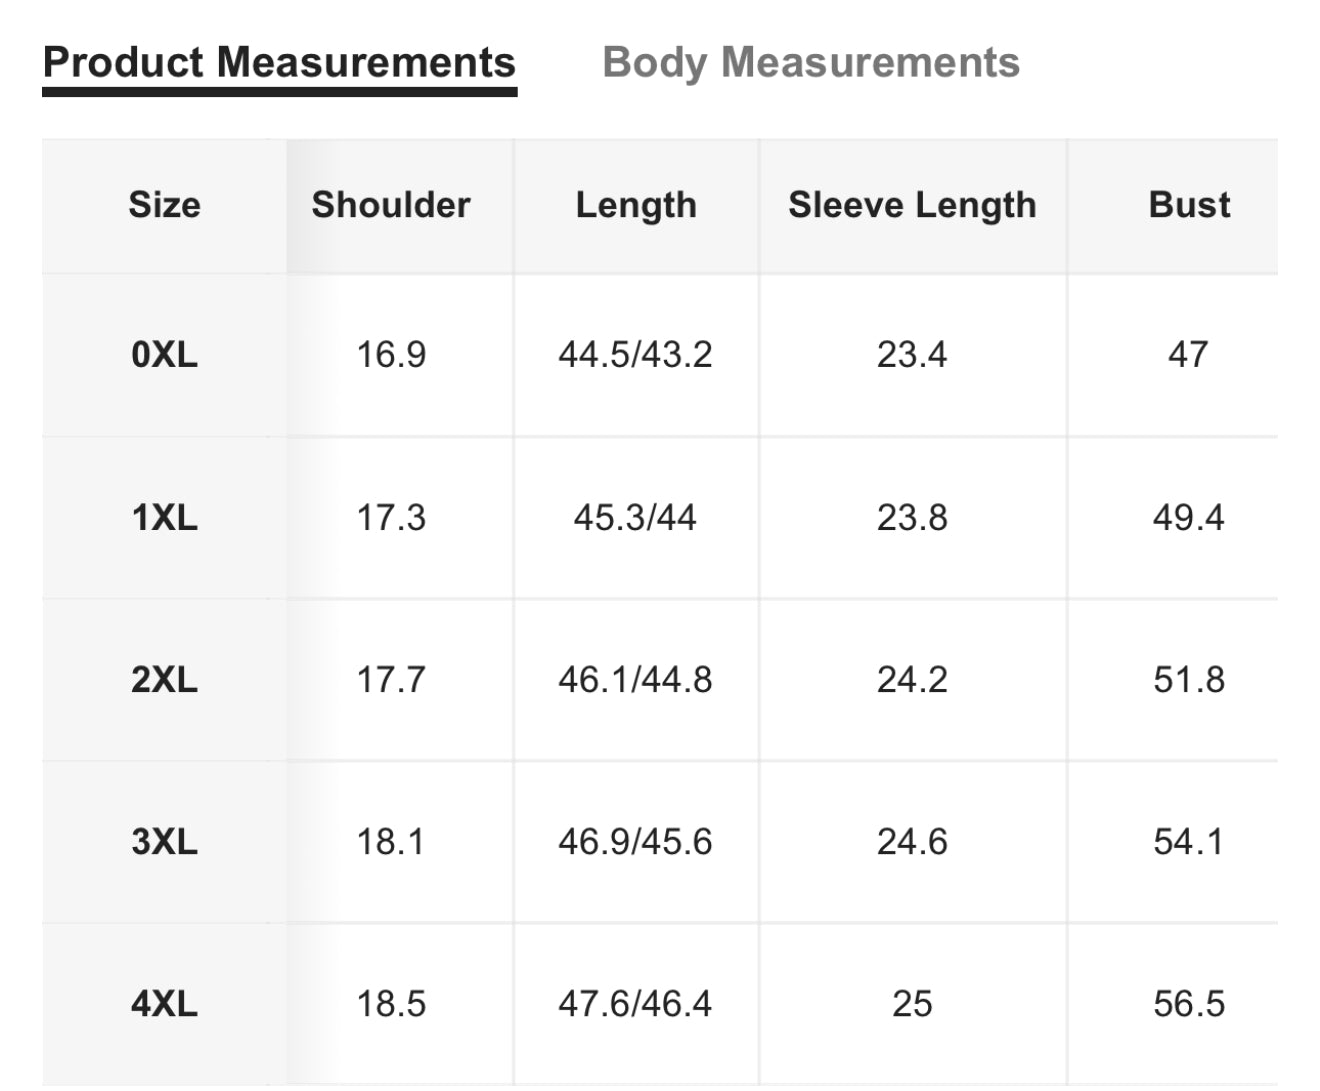Viewport: 1320px width, 1091px height.
Task: Select the 3XL size row label
Action: coord(164,842)
